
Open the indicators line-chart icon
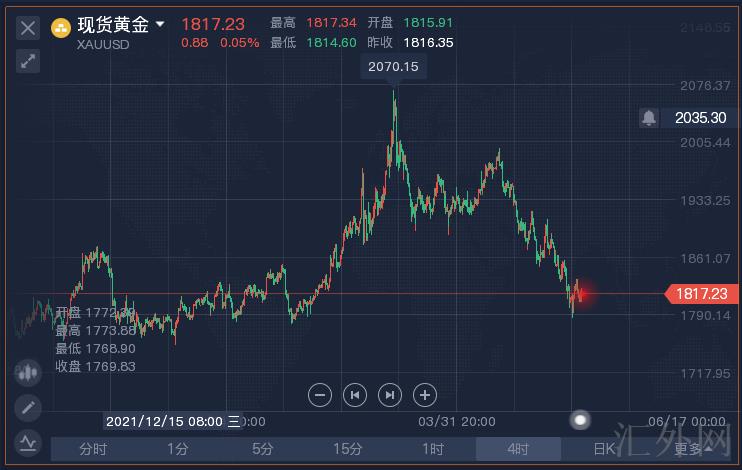(27, 441)
